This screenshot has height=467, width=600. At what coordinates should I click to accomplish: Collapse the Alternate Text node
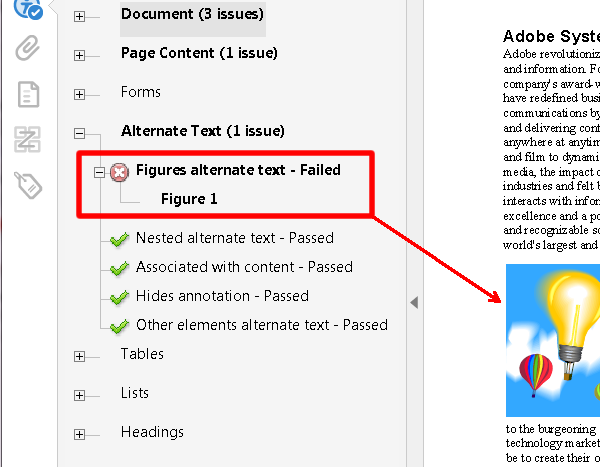80,133
